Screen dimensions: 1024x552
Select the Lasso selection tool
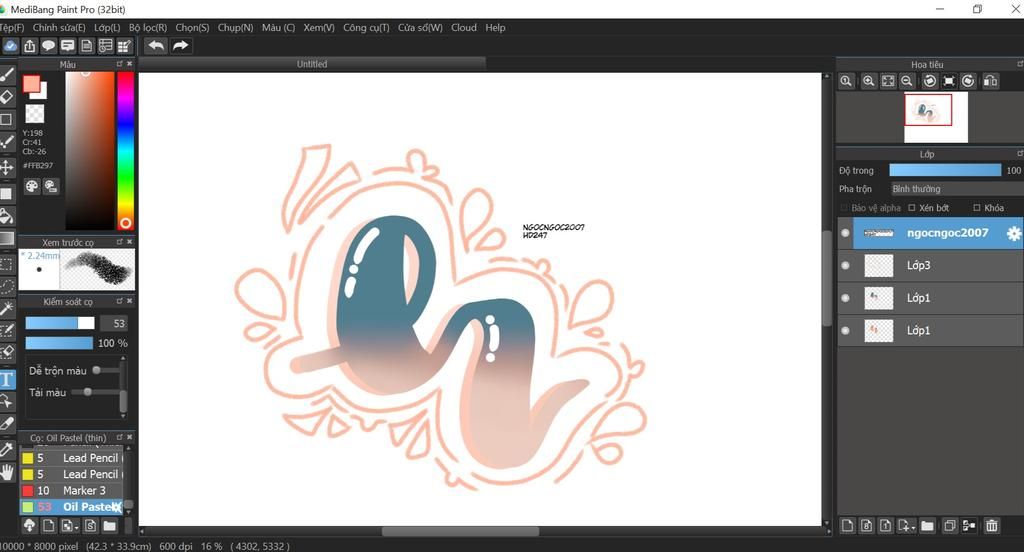[7, 285]
